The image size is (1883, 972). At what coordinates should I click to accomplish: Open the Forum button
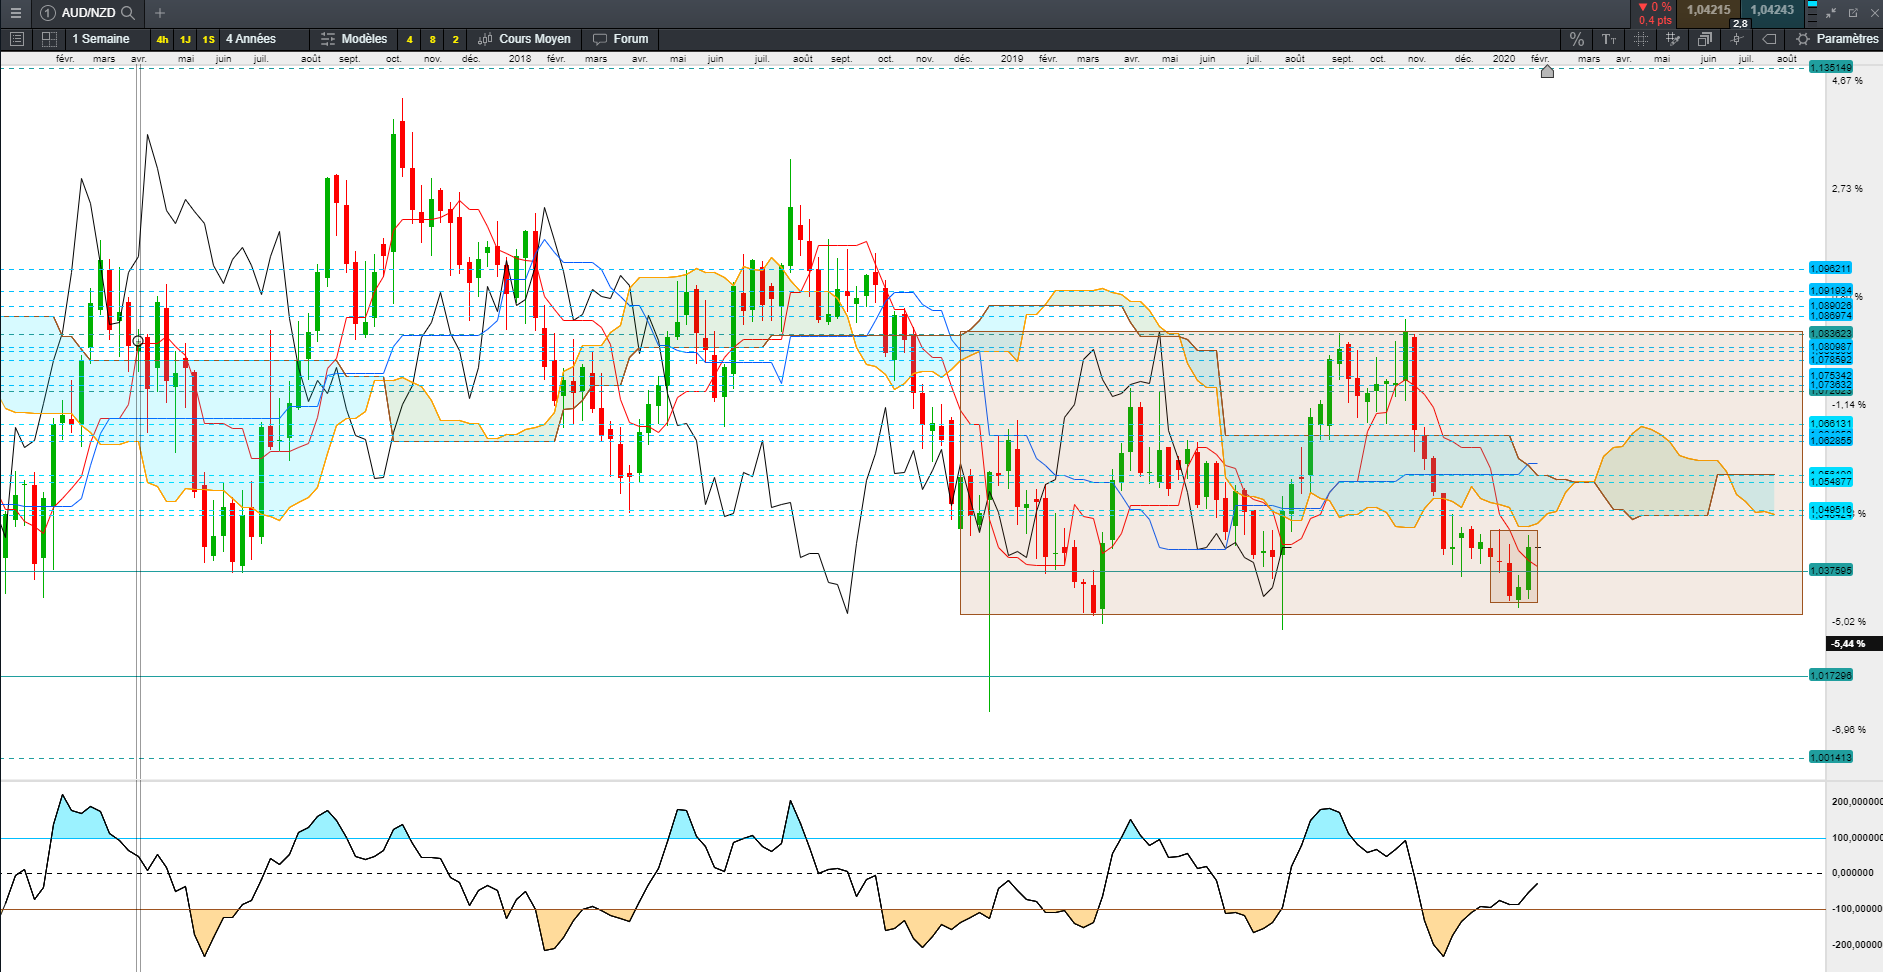click(620, 39)
